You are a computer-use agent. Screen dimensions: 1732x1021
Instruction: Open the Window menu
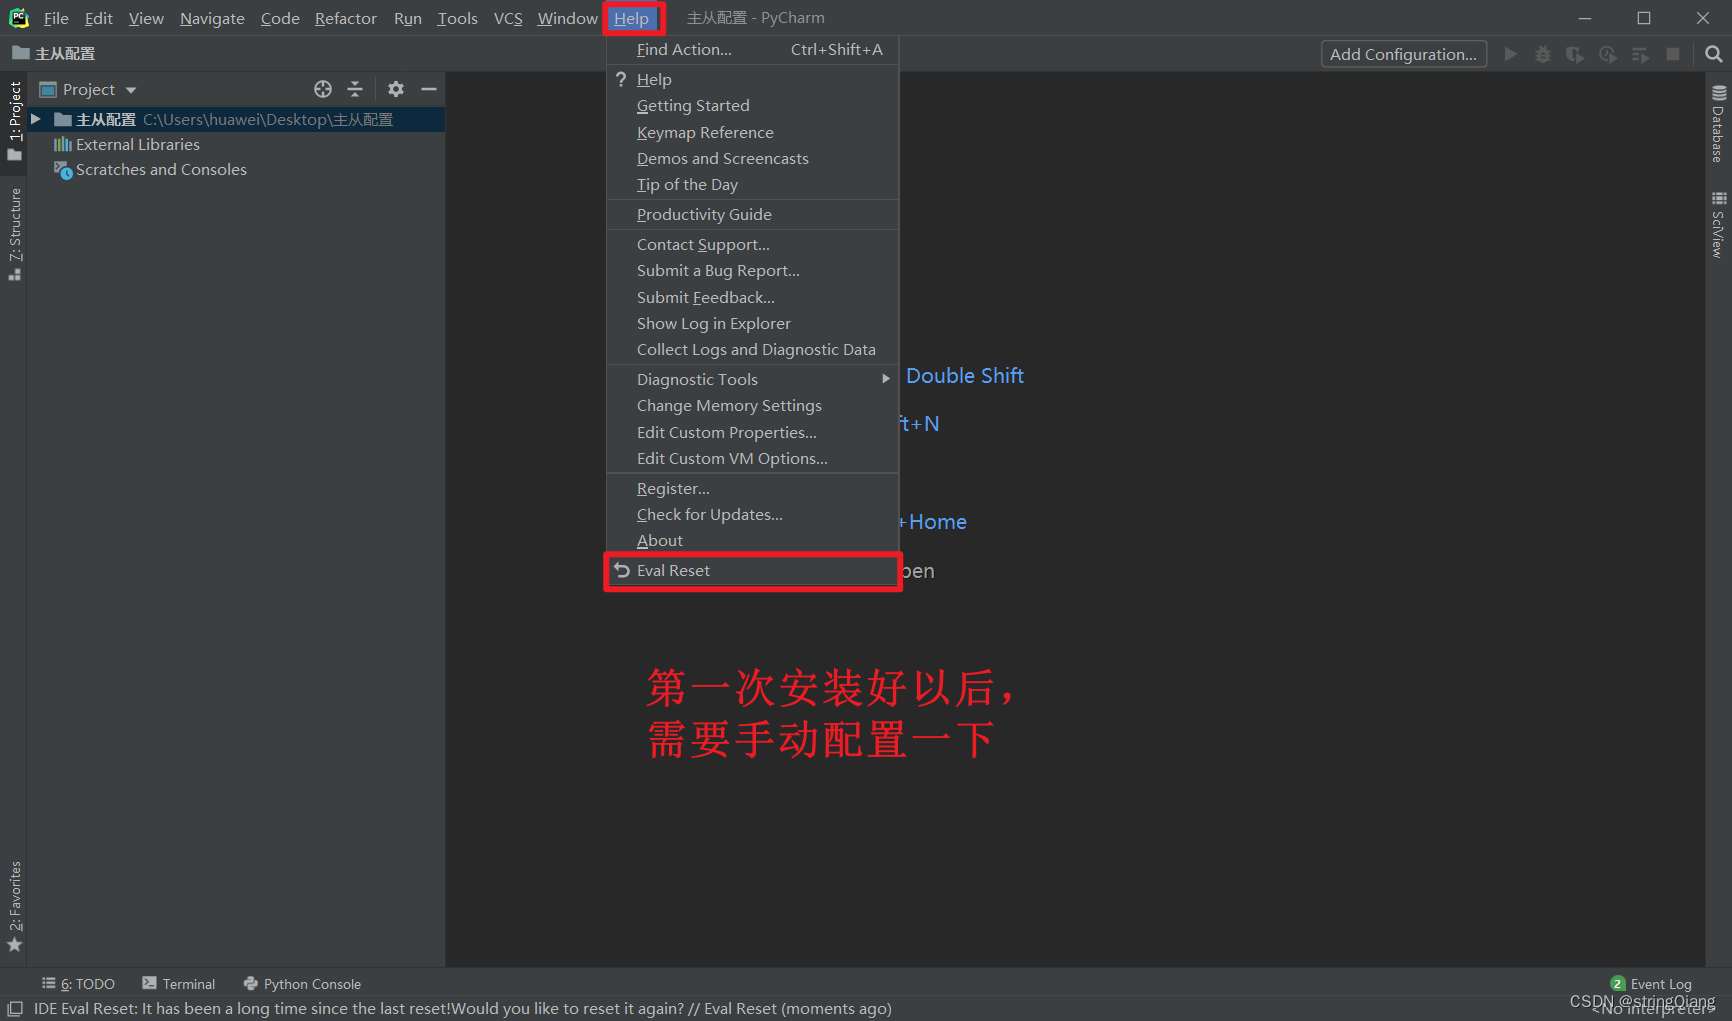pos(567,18)
